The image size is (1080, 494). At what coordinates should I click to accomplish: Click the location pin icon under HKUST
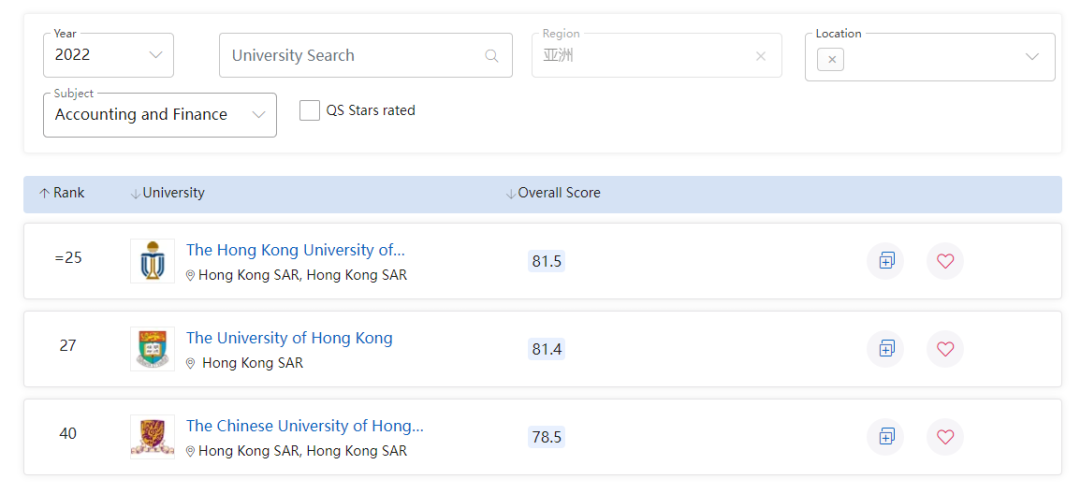click(x=191, y=276)
